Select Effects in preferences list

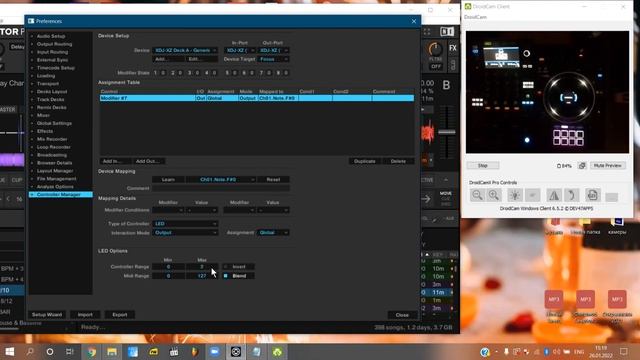point(44,131)
